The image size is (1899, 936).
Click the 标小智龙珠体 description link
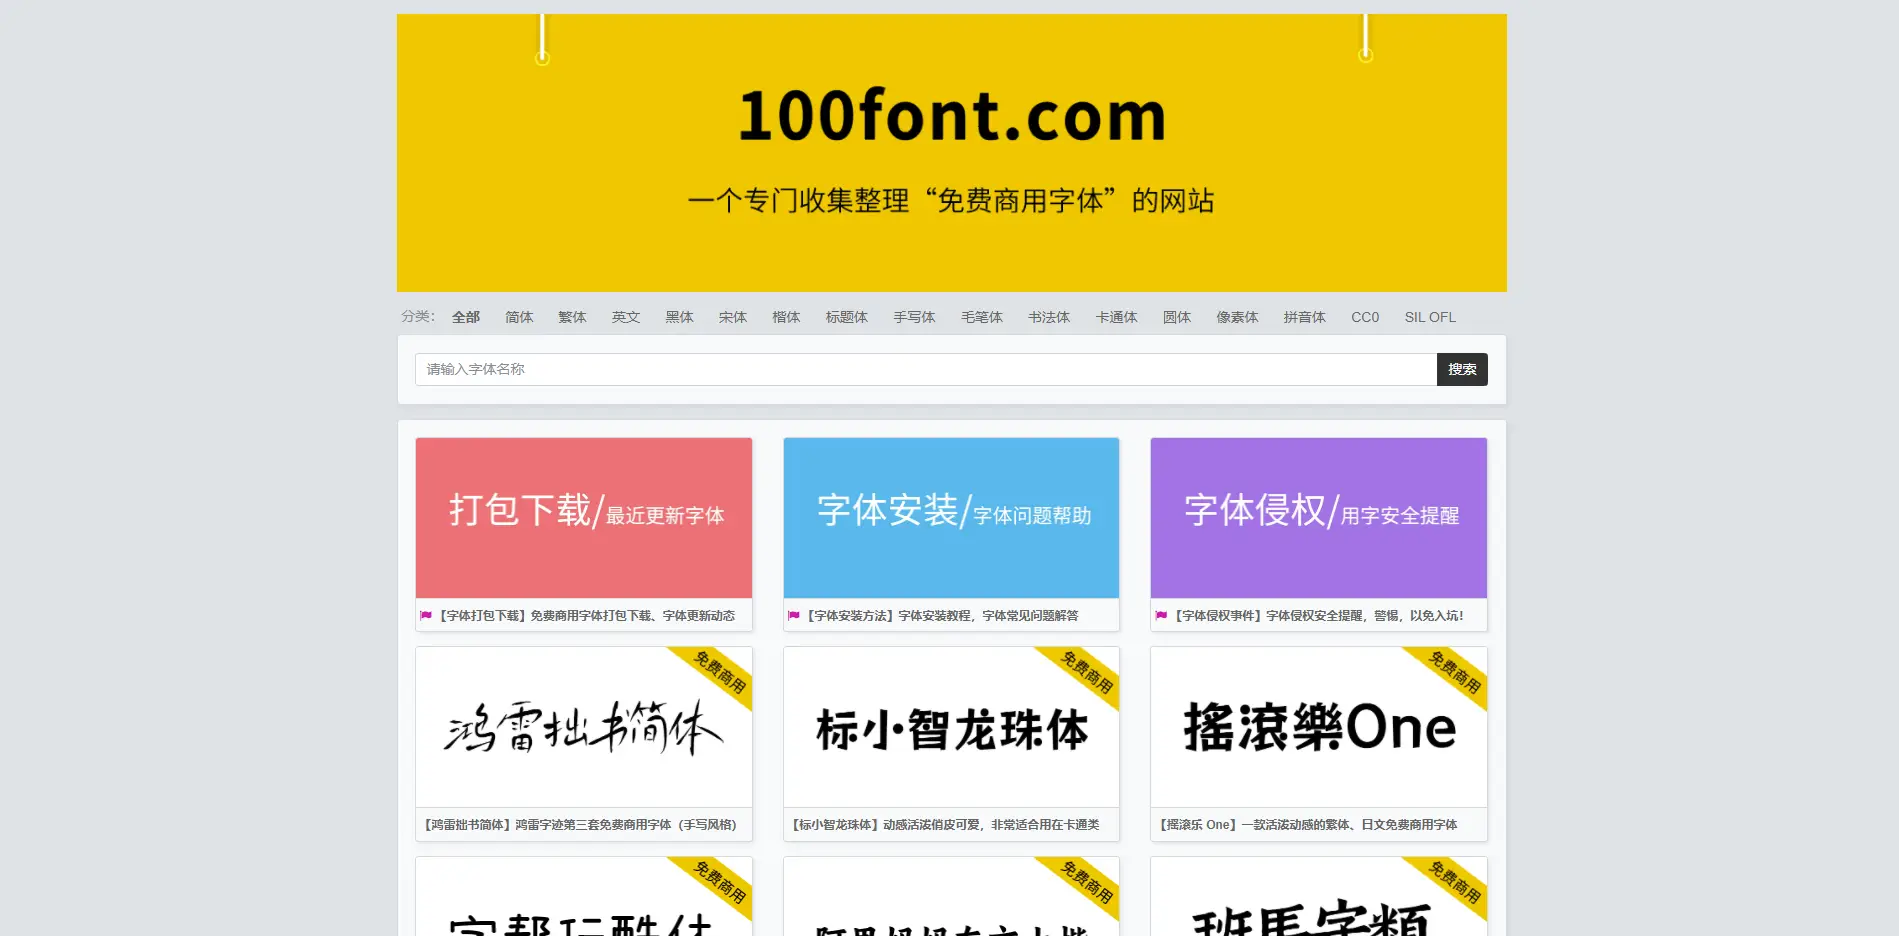pyautogui.click(x=945, y=825)
